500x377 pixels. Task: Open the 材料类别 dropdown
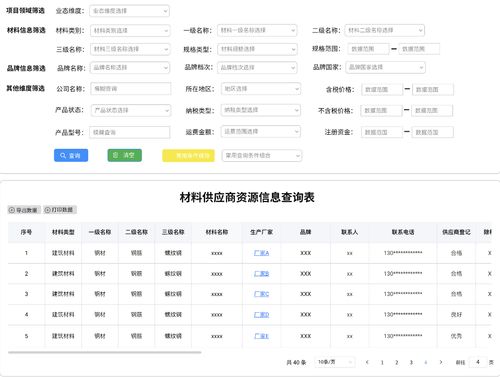[130, 31]
